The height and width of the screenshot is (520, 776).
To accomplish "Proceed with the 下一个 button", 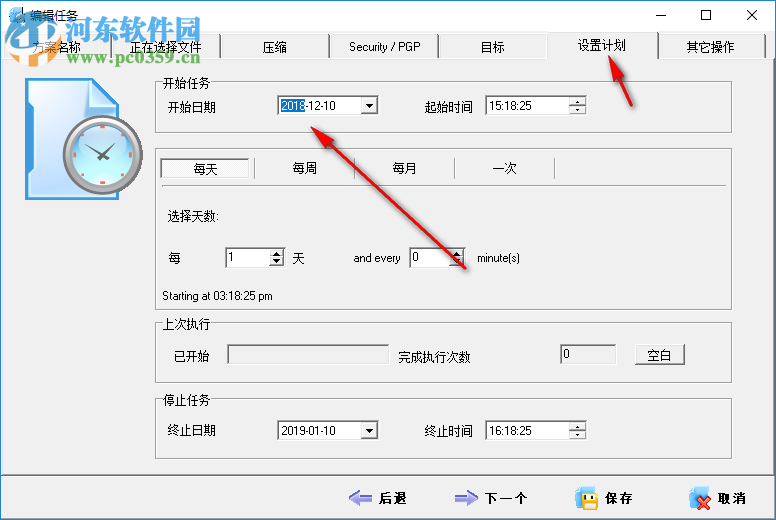I will (x=490, y=498).
